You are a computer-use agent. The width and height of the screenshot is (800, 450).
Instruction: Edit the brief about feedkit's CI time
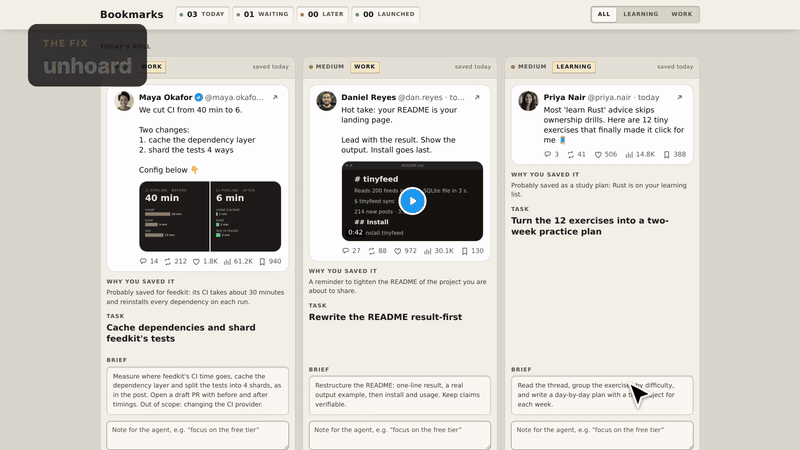tap(197, 390)
